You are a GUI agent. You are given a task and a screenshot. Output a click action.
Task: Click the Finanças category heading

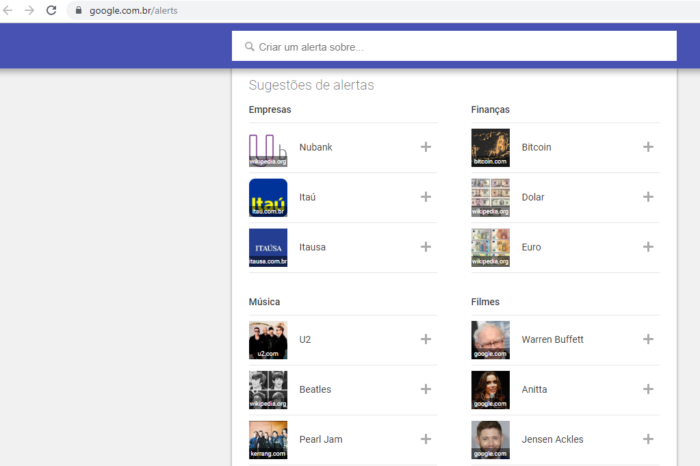[490, 110]
